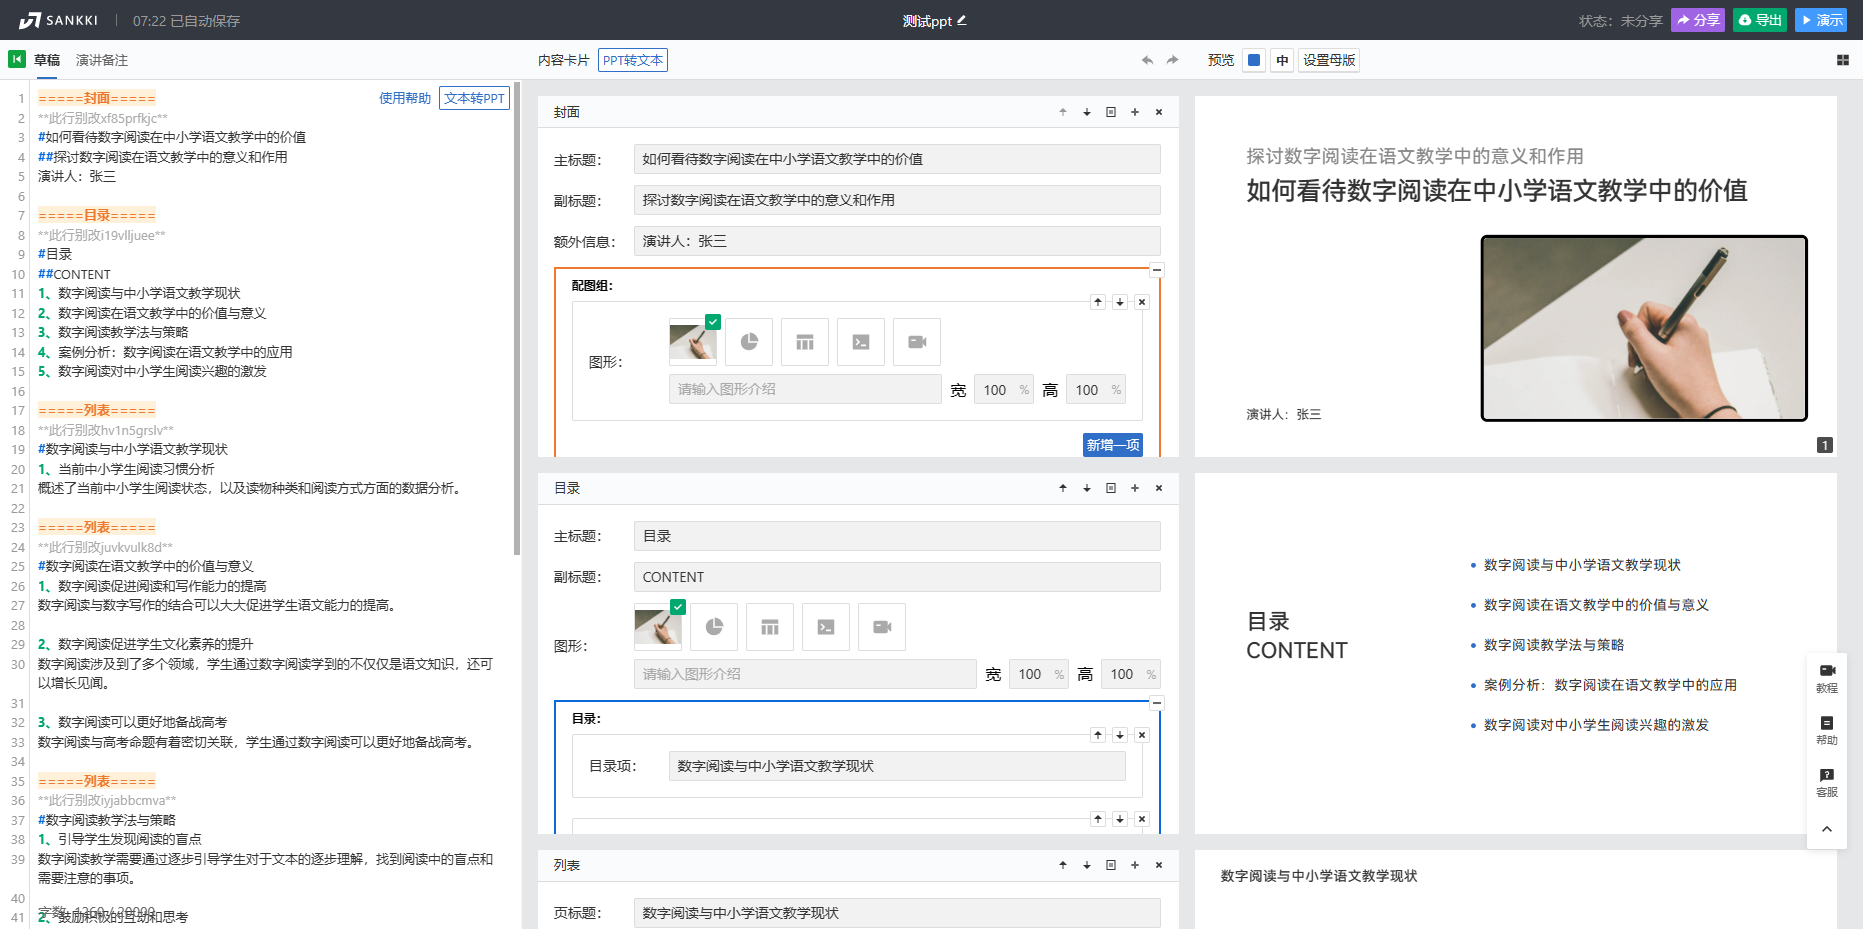Select the code terminal type in 目录 card
1863x929 pixels.
(x=826, y=627)
